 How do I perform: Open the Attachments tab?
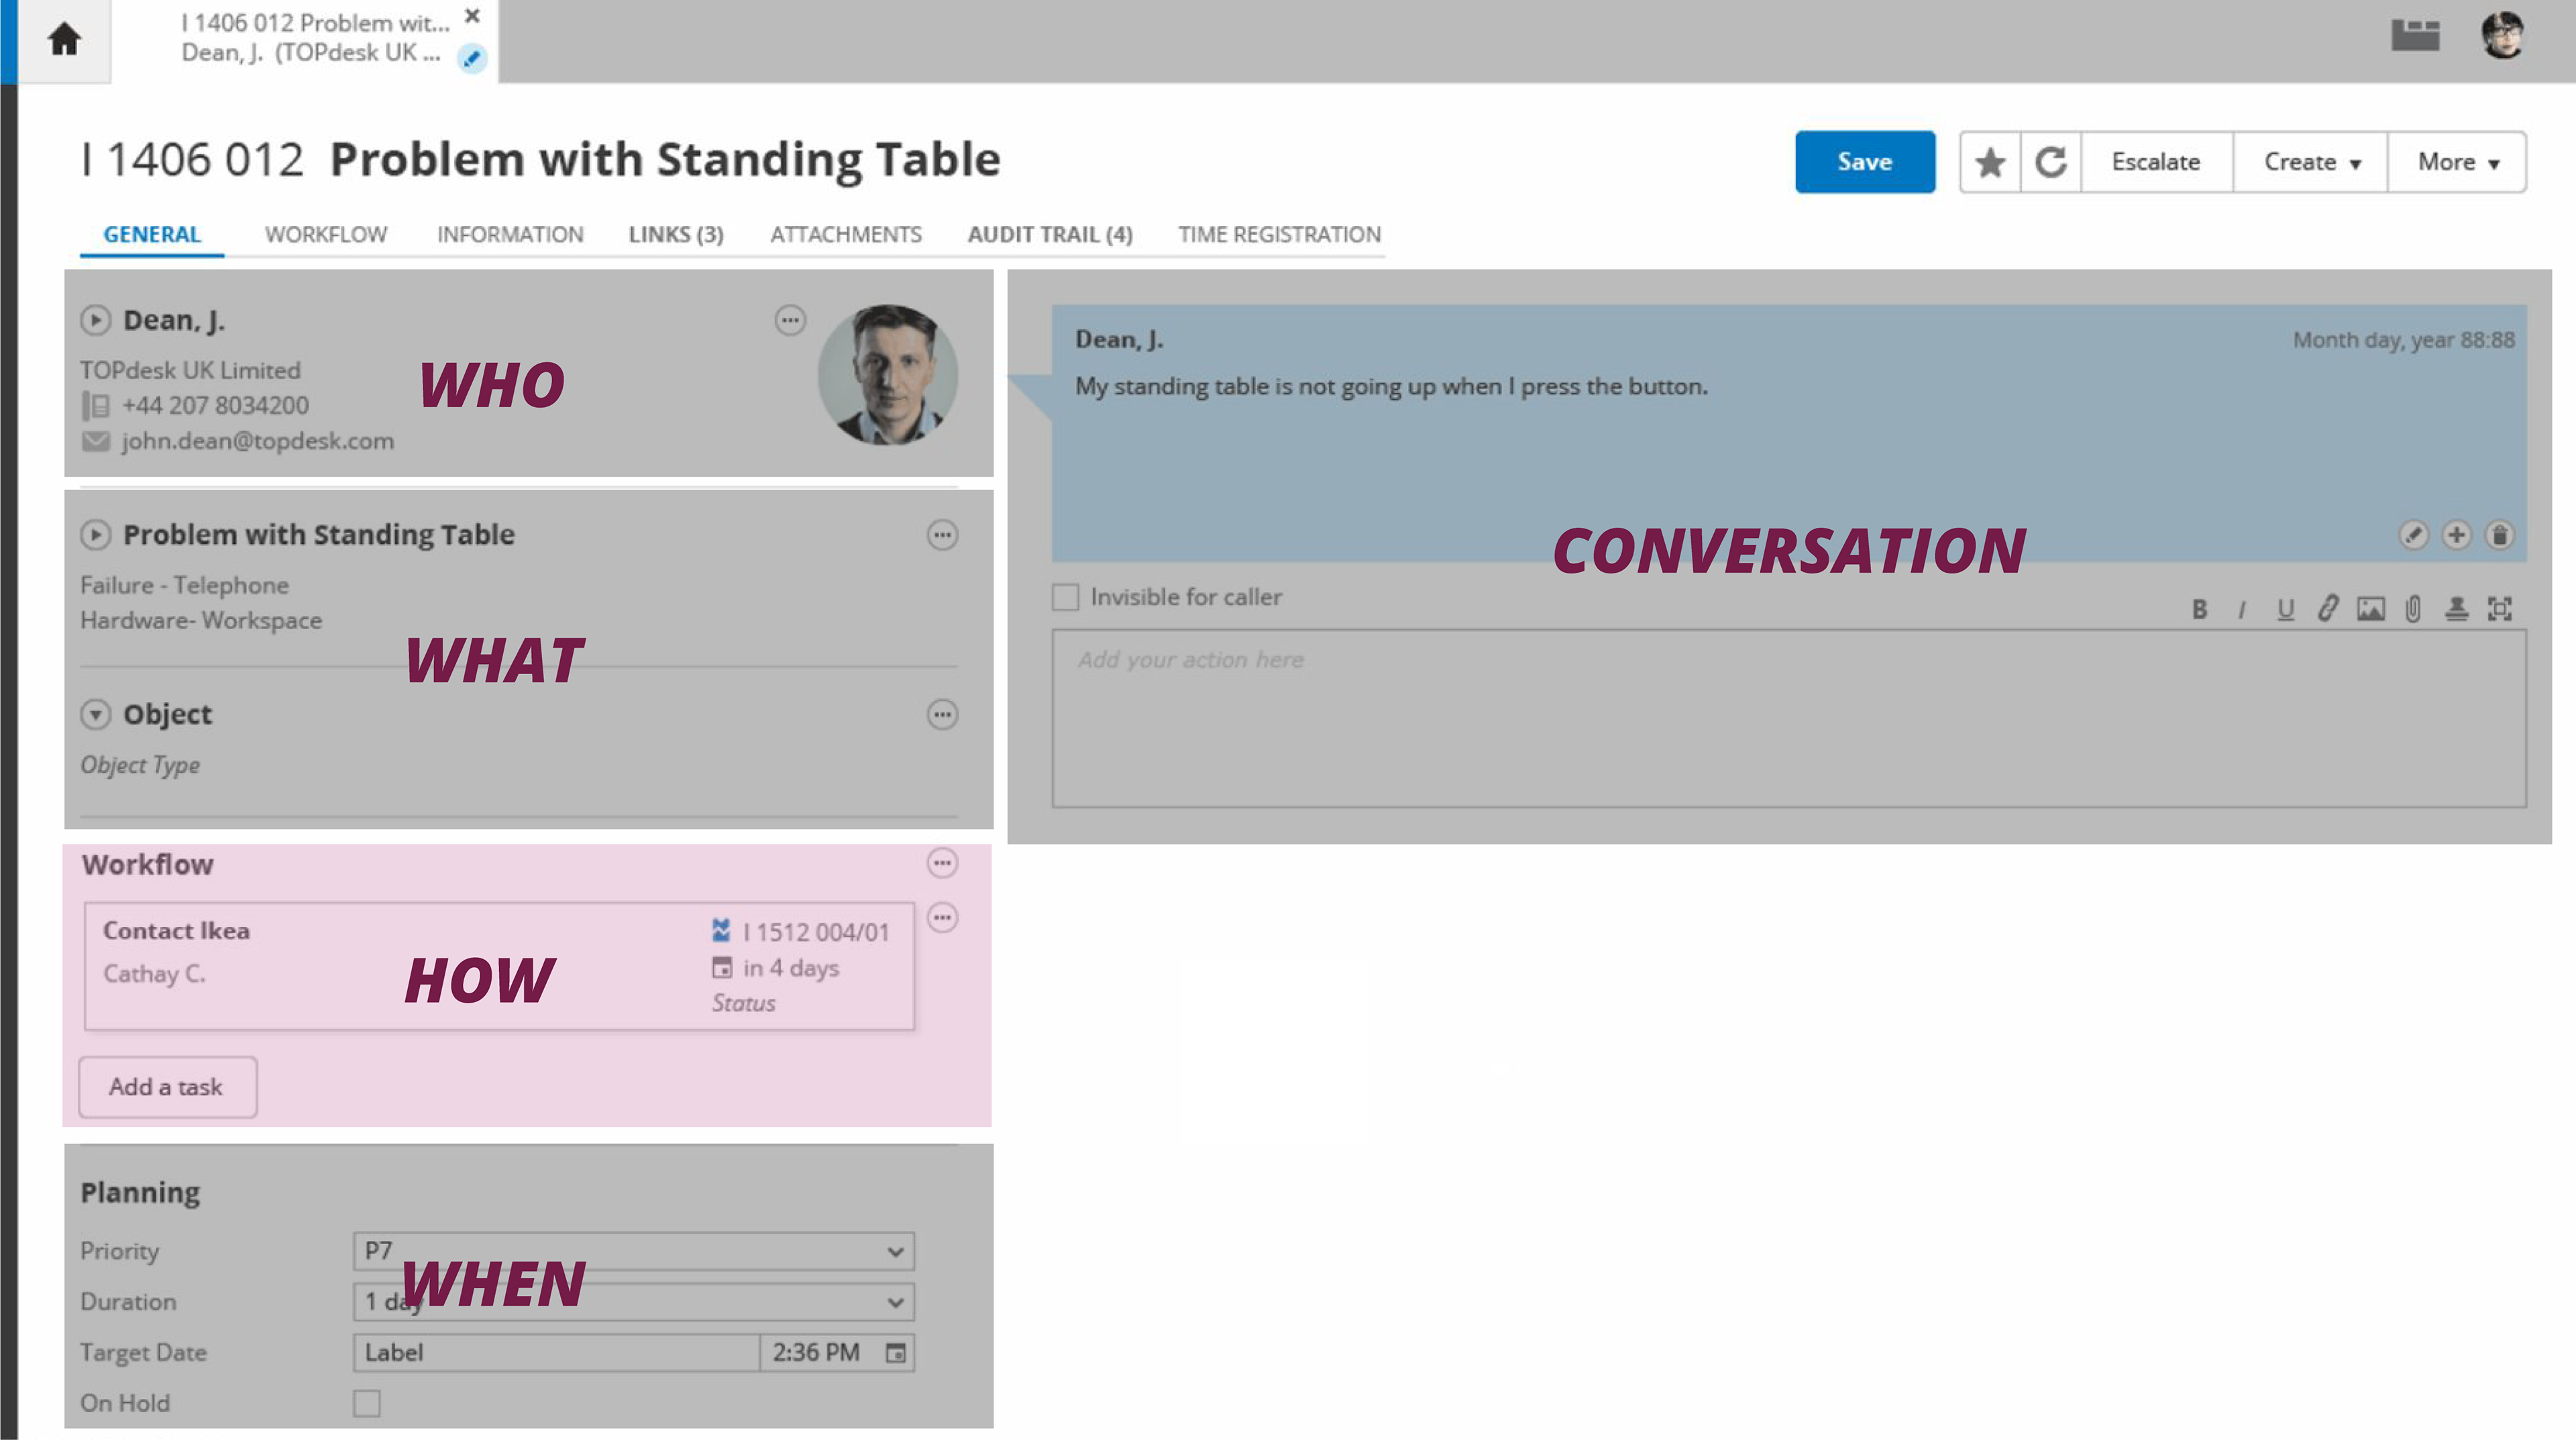(845, 234)
